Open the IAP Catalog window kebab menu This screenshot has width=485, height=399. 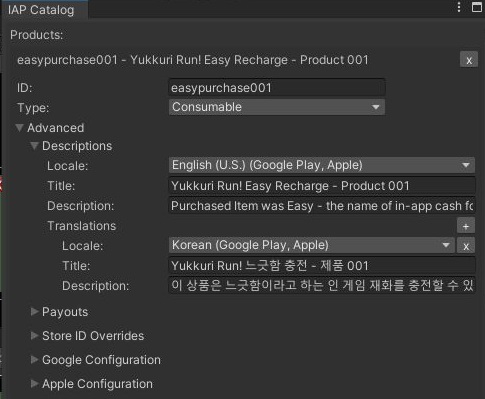(459, 7)
